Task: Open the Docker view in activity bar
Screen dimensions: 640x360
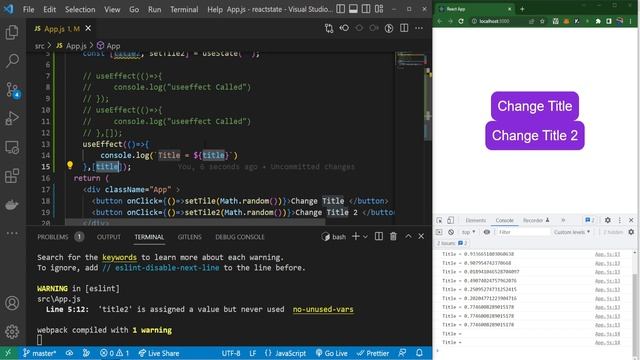Action: point(12,204)
